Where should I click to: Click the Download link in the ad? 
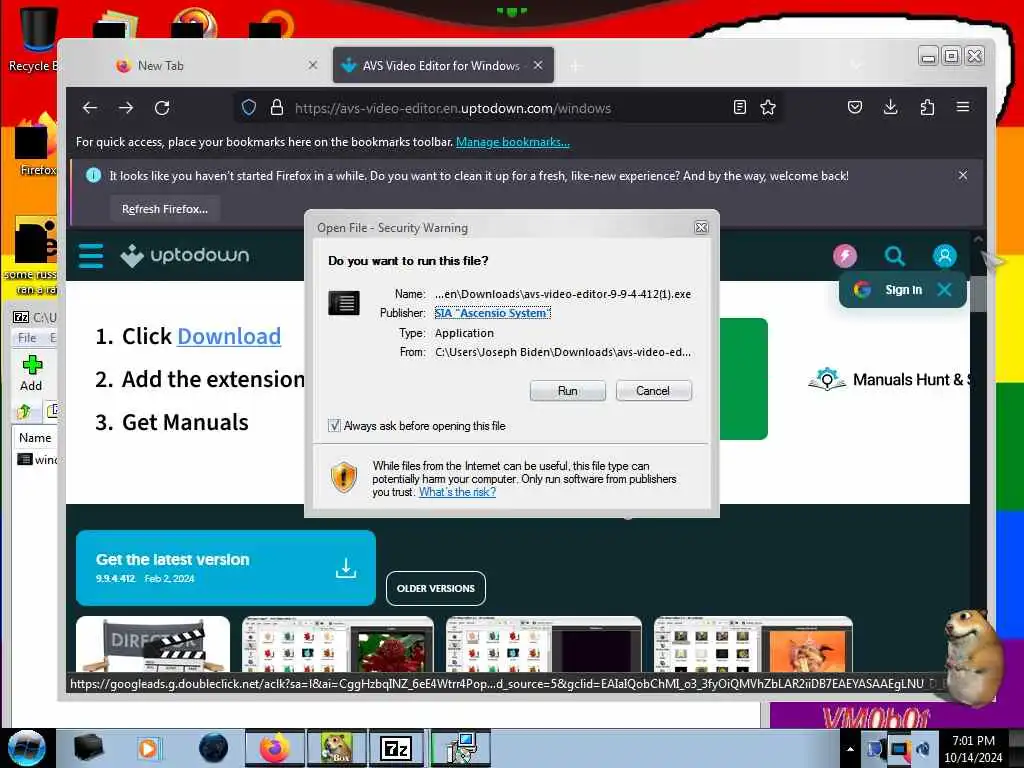pos(229,336)
